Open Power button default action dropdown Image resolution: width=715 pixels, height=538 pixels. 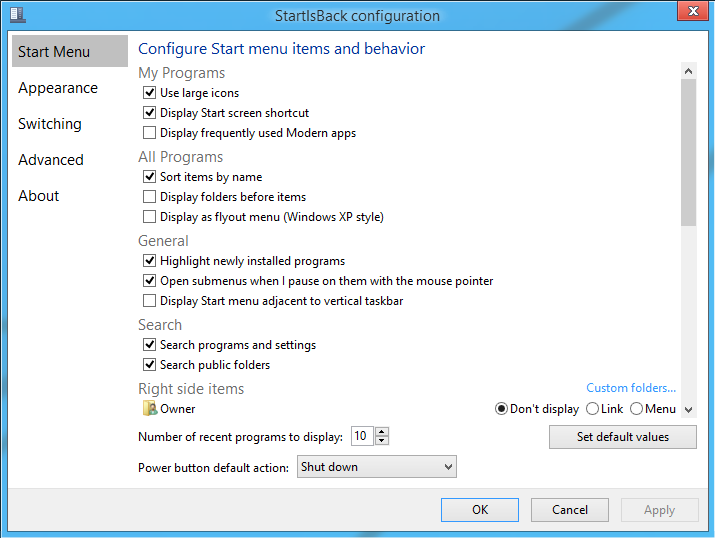pyautogui.click(x=377, y=466)
